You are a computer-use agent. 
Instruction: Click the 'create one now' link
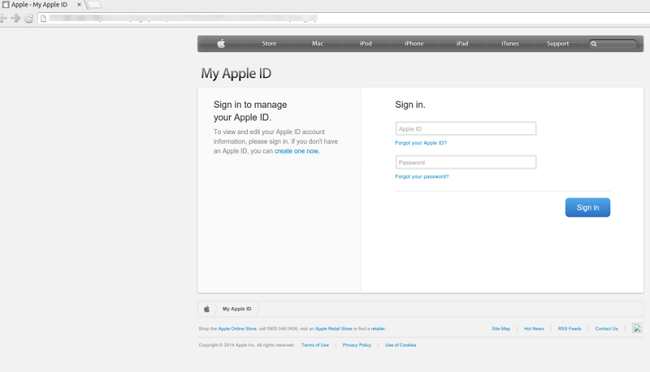click(x=296, y=151)
